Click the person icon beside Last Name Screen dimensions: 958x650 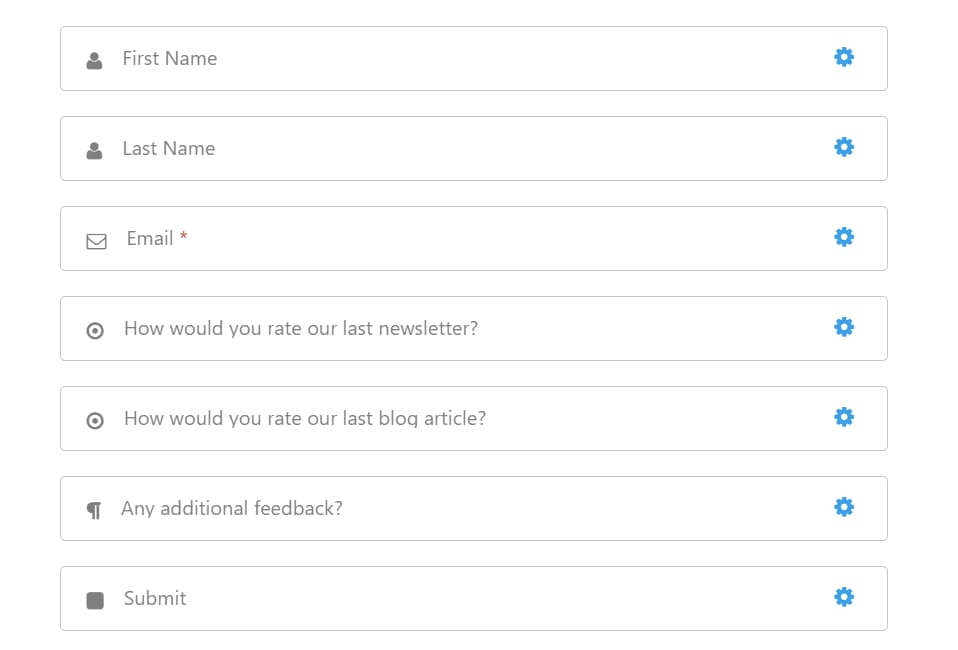94,150
